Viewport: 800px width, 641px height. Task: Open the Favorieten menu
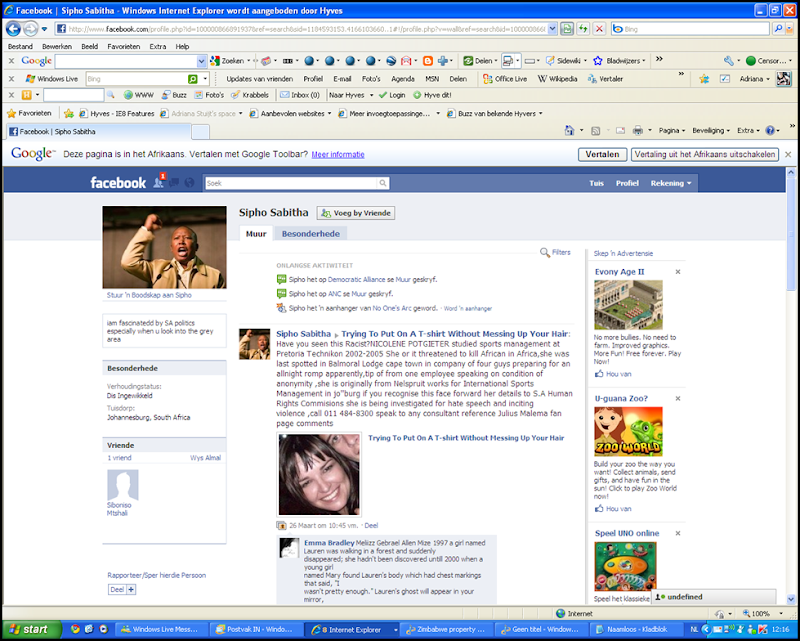click(x=123, y=46)
